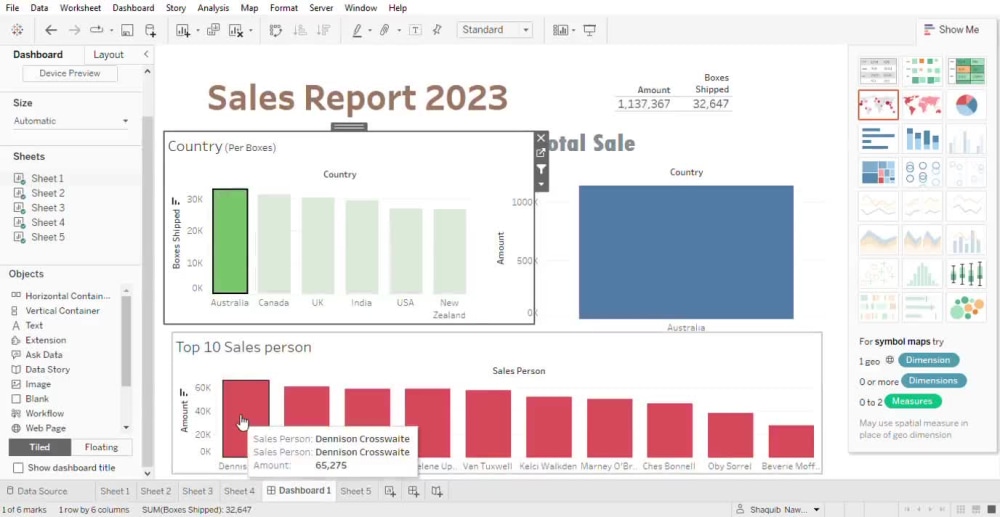Screen dimensions: 1000x517
Task: Switch to the Layout tab
Action: [x=108, y=54]
